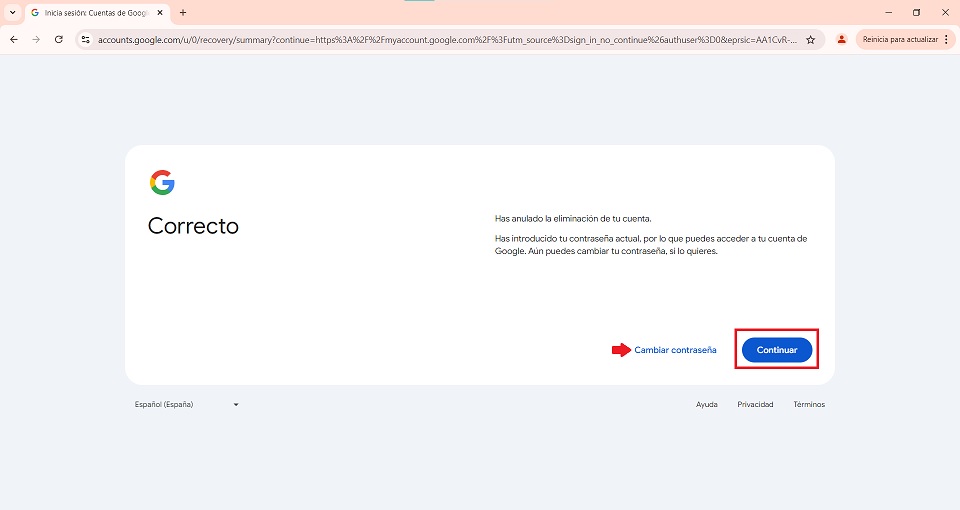
Task: Open the Cambiar contraseña link
Action: click(675, 350)
